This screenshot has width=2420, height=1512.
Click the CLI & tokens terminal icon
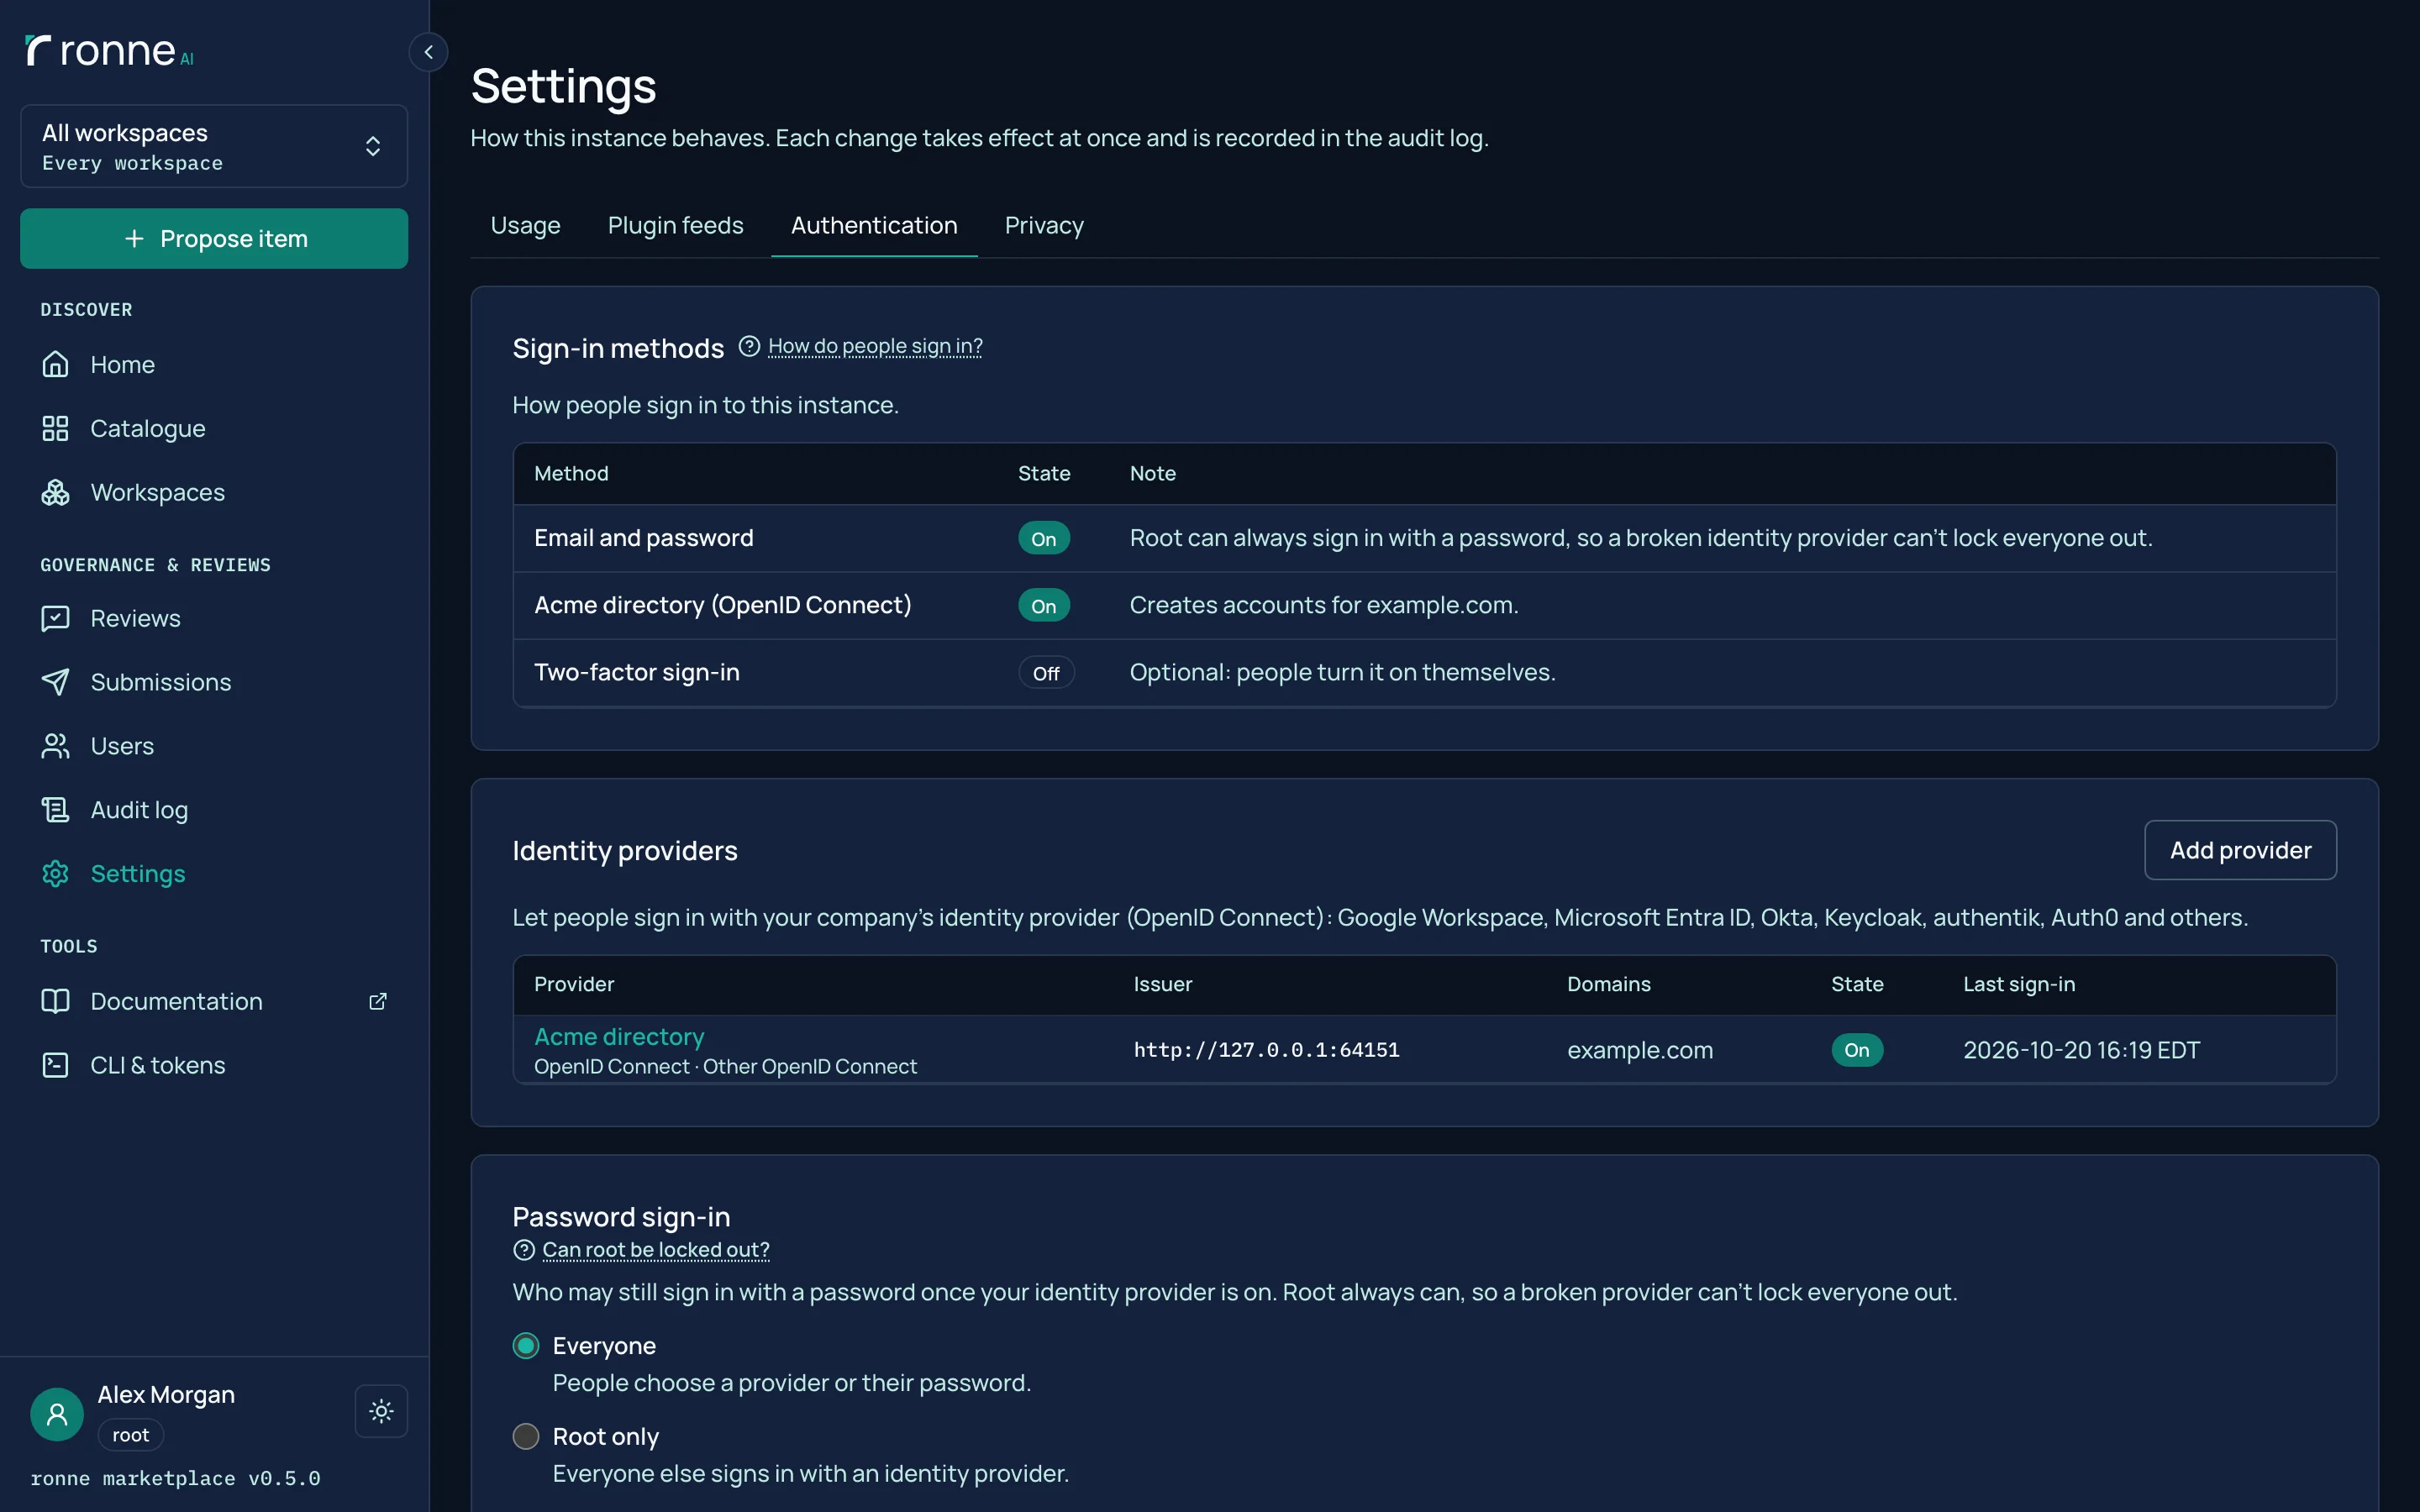[x=55, y=1065]
